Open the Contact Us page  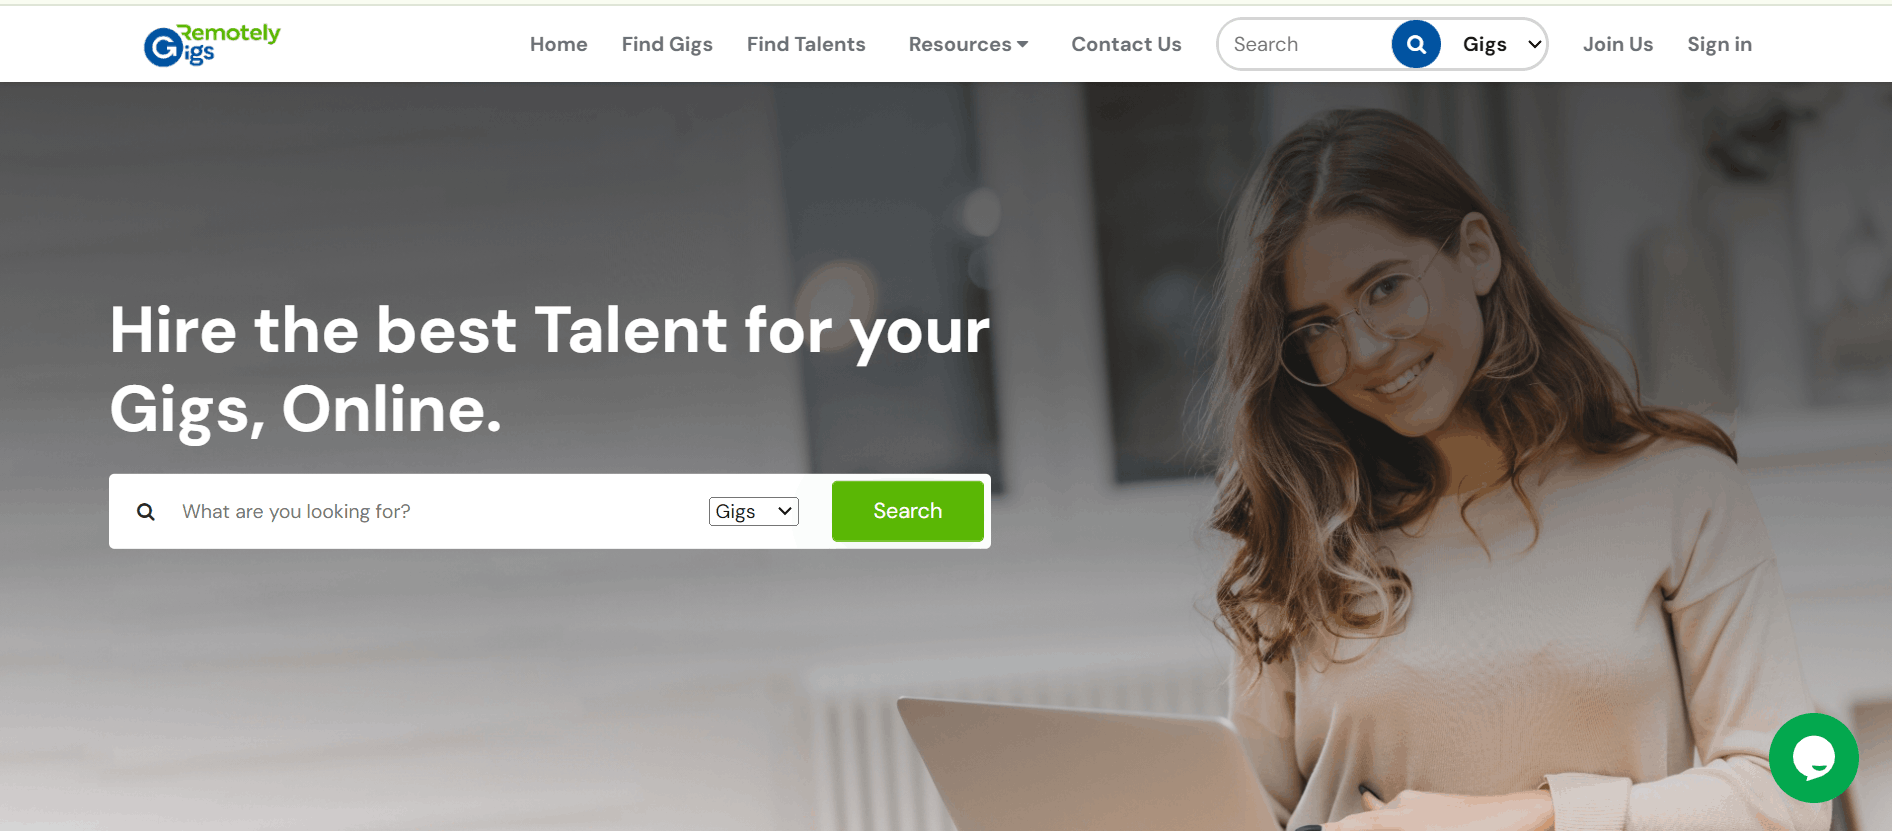tap(1126, 44)
